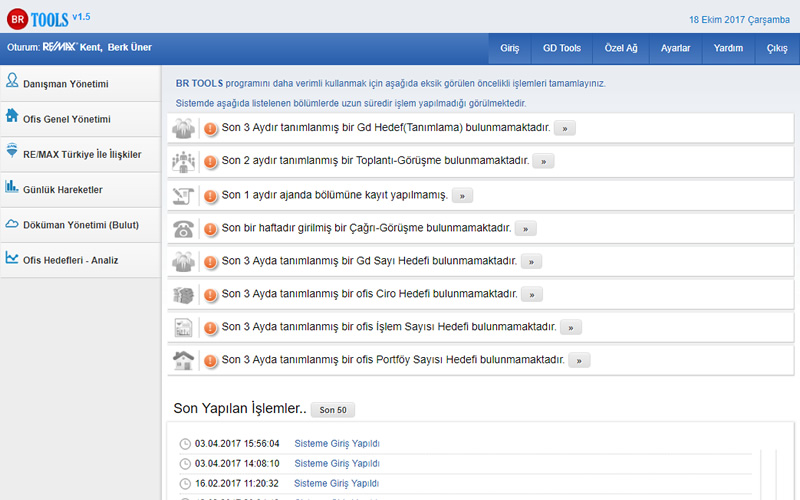800x500 pixels.
Task: Expand the ajanda bölümü arrow button
Action: pyautogui.click(x=462, y=195)
